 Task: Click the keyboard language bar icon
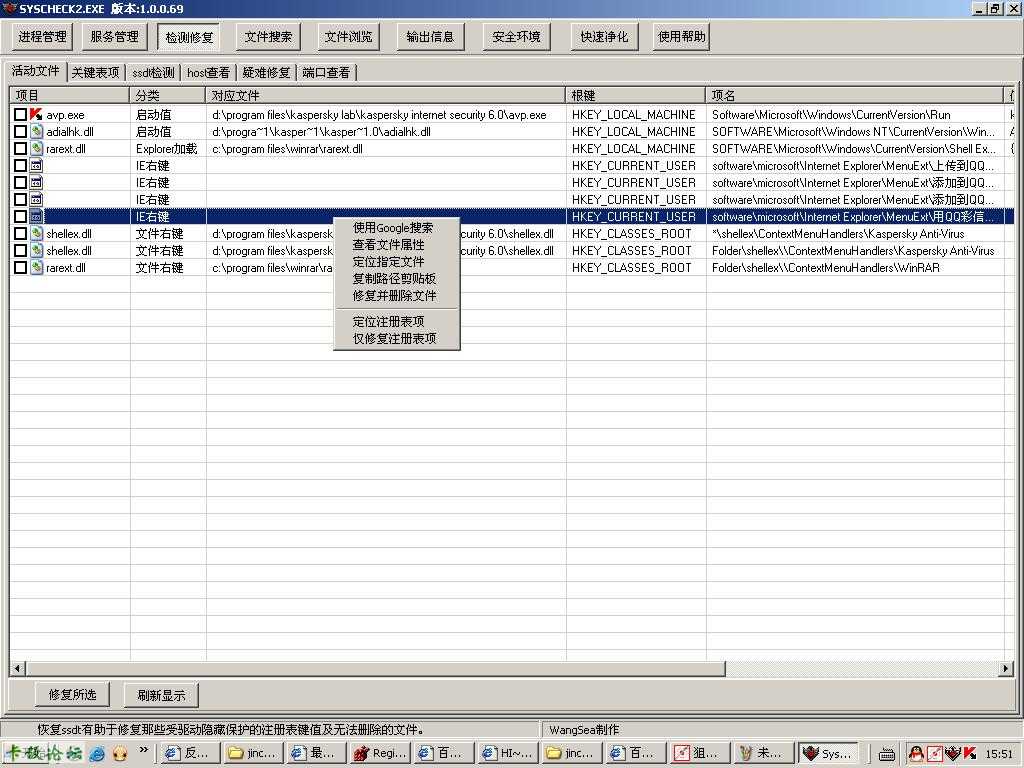(886, 754)
